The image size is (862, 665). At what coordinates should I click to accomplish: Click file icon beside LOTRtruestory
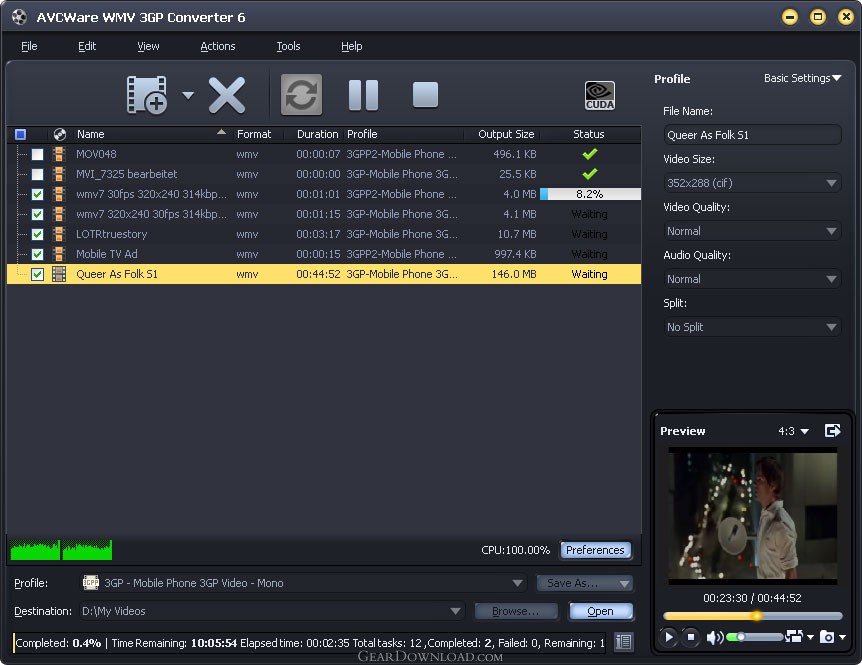[x=59, y=234]
